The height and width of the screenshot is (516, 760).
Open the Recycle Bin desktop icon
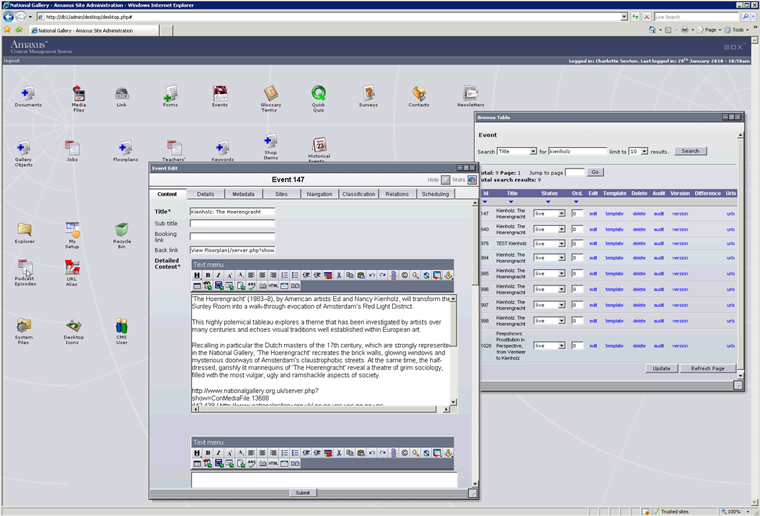(121, 231)
